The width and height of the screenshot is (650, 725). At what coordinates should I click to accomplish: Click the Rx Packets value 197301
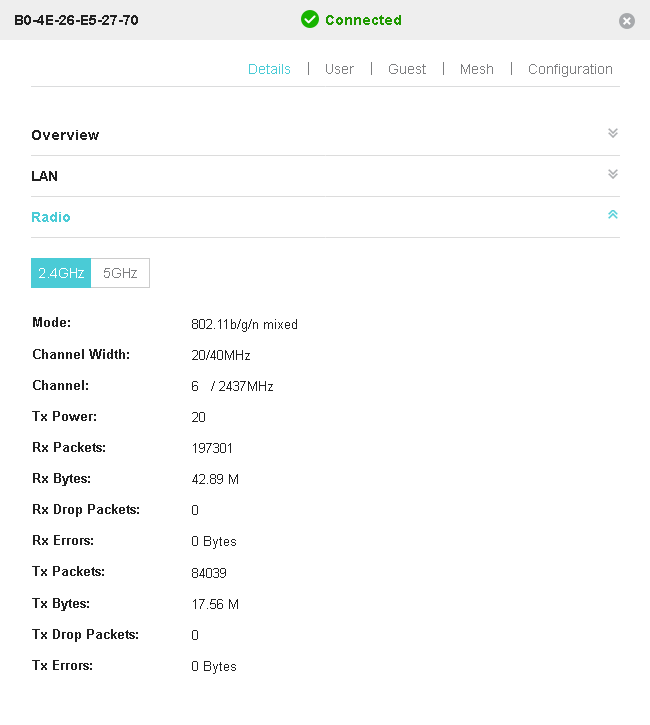click(x=212, y=448)
